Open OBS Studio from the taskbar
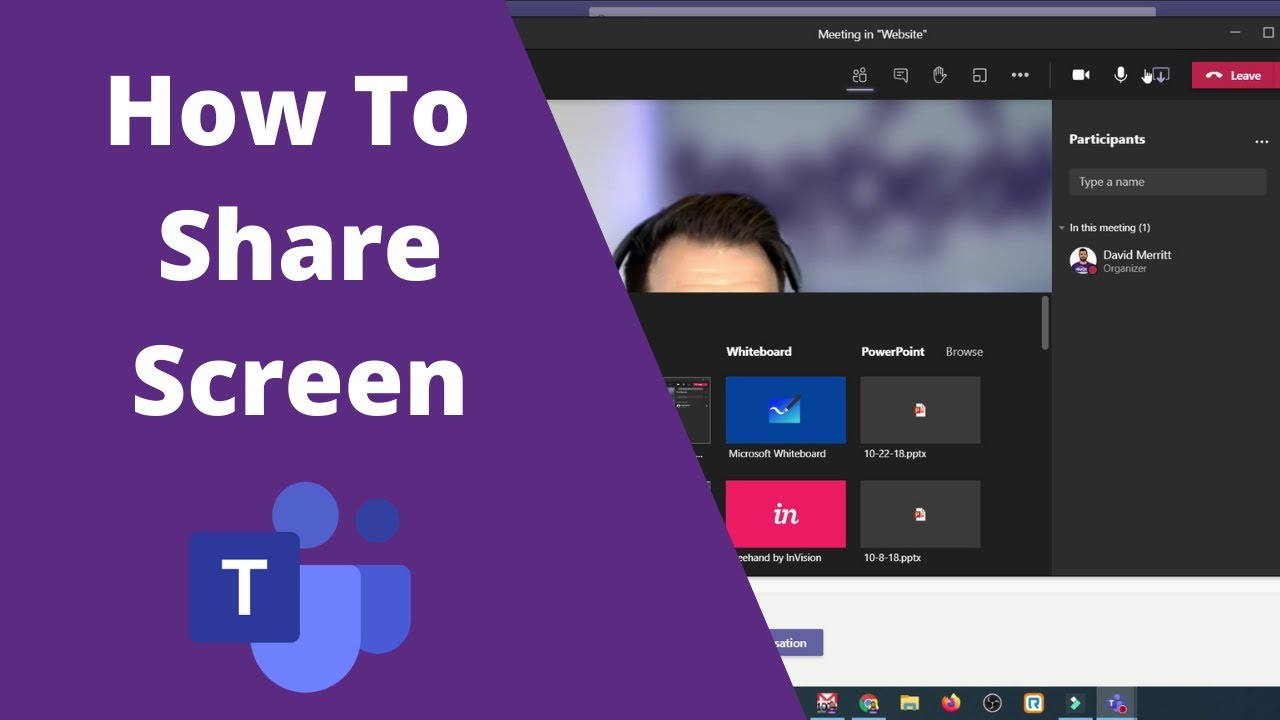Image resolution: width=1280 pixels, height=720 pixels. (992, 703)
